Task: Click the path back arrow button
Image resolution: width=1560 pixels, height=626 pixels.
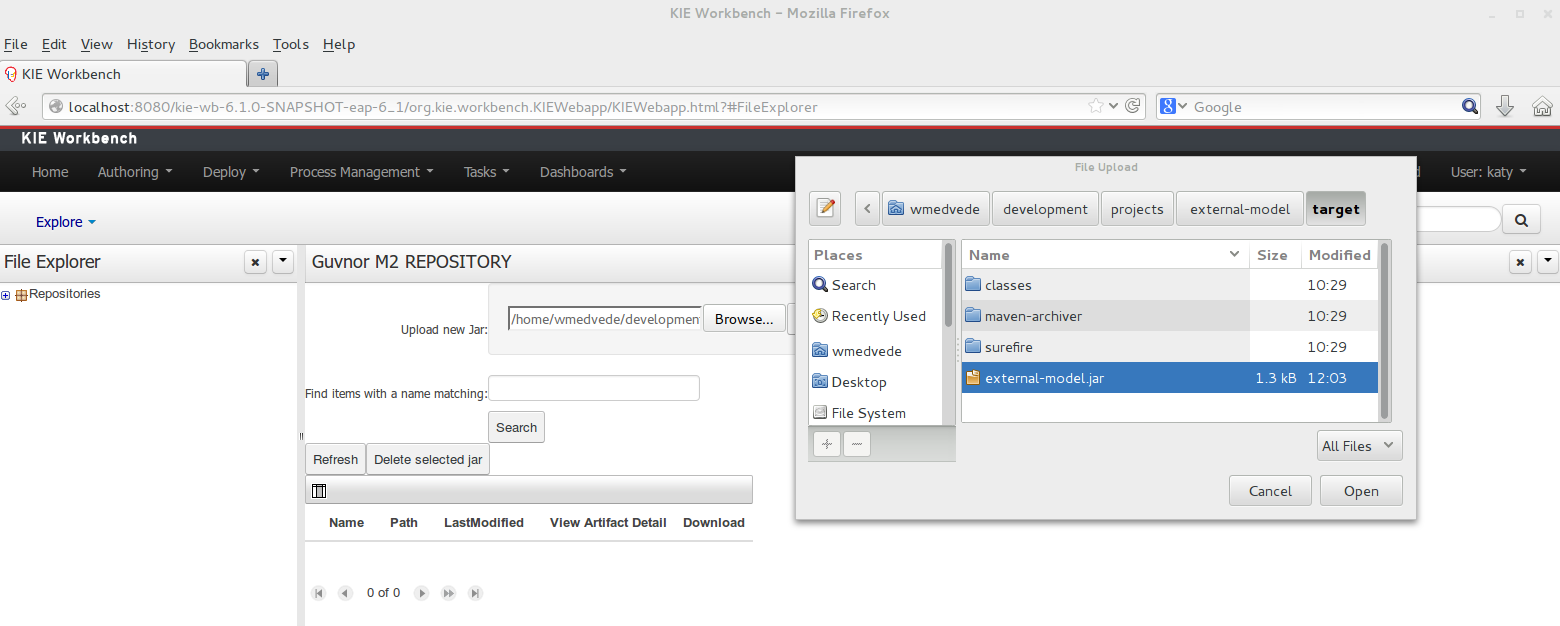Action: (x=867, y=209)
